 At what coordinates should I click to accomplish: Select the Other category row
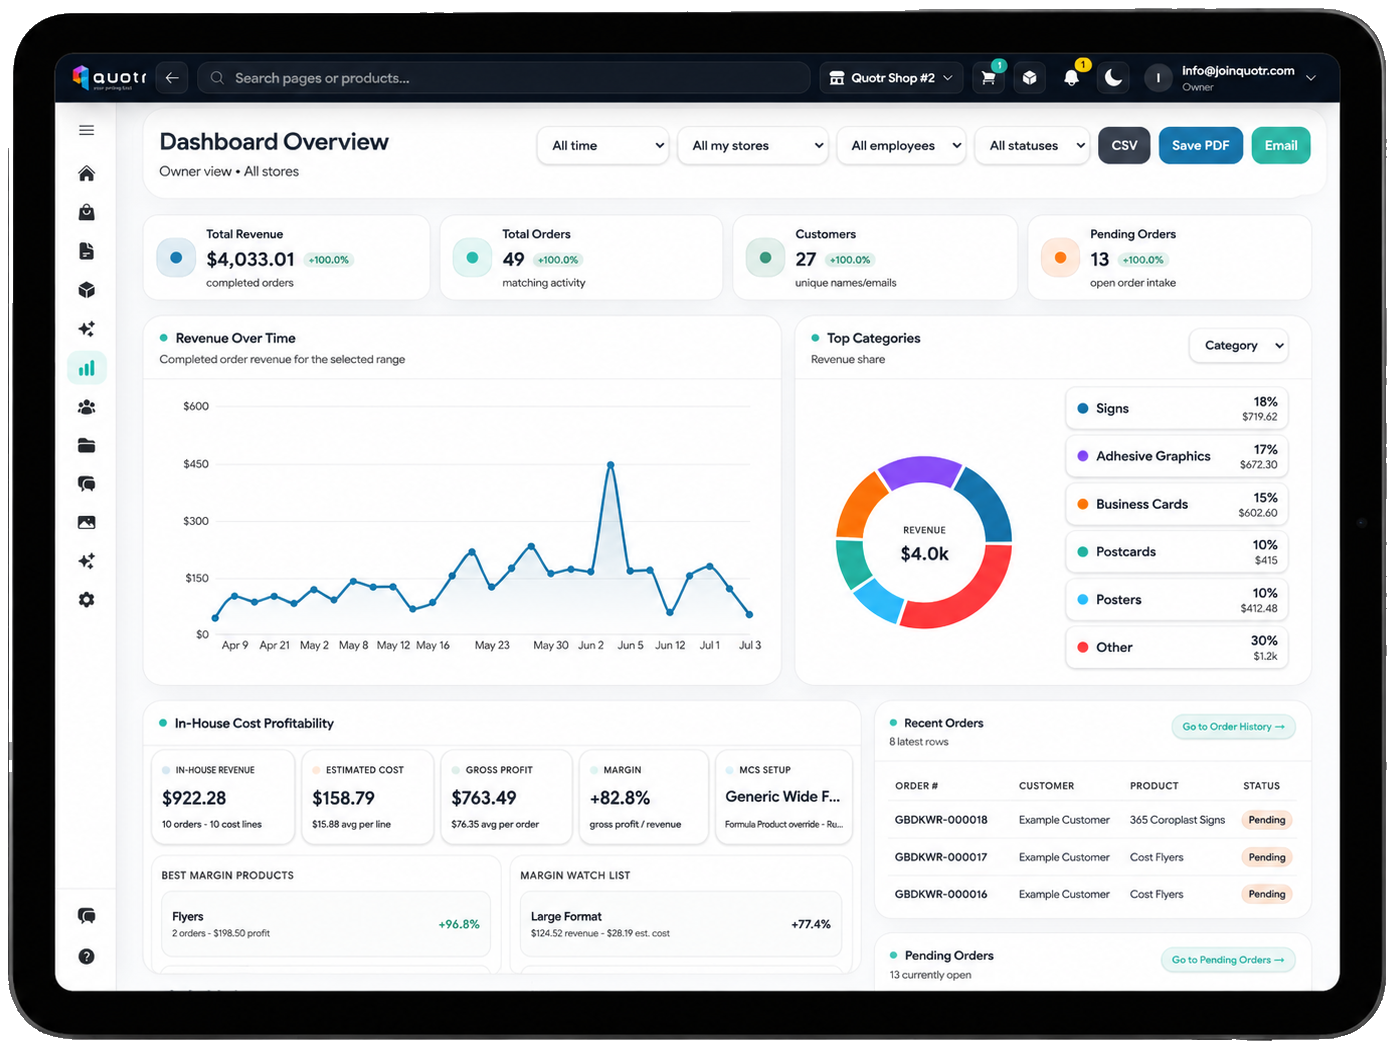point(1177,647)
